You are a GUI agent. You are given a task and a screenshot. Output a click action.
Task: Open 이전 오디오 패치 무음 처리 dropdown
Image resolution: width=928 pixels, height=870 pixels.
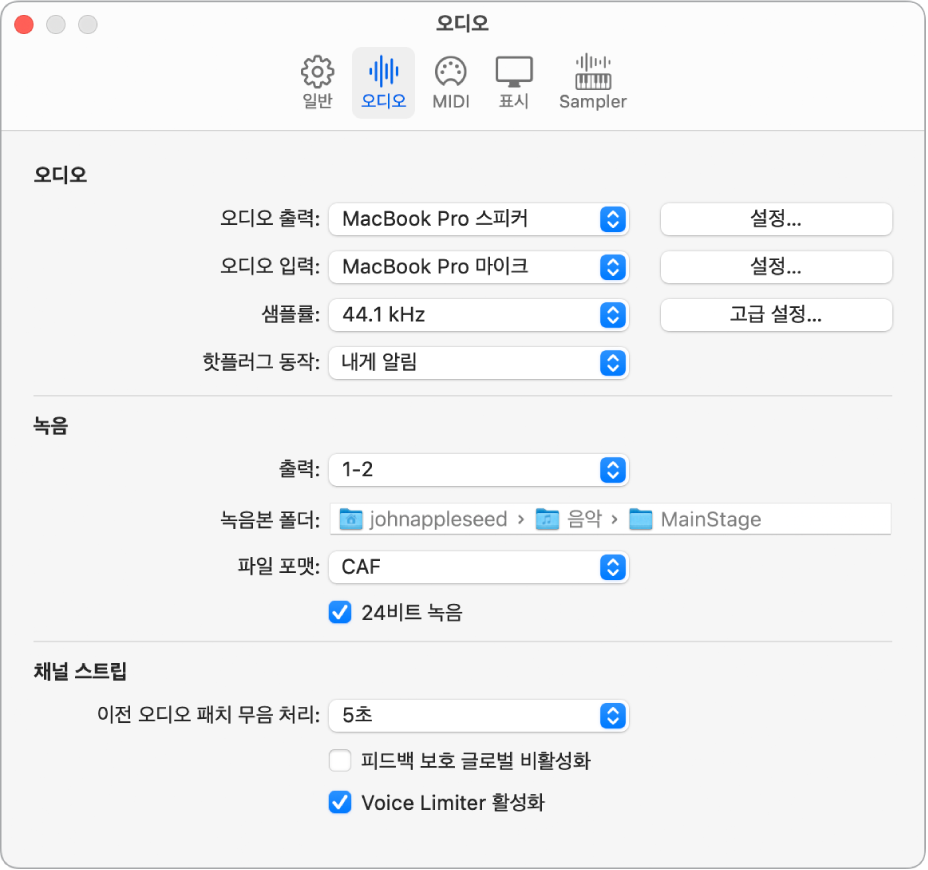tap(478, 716)
